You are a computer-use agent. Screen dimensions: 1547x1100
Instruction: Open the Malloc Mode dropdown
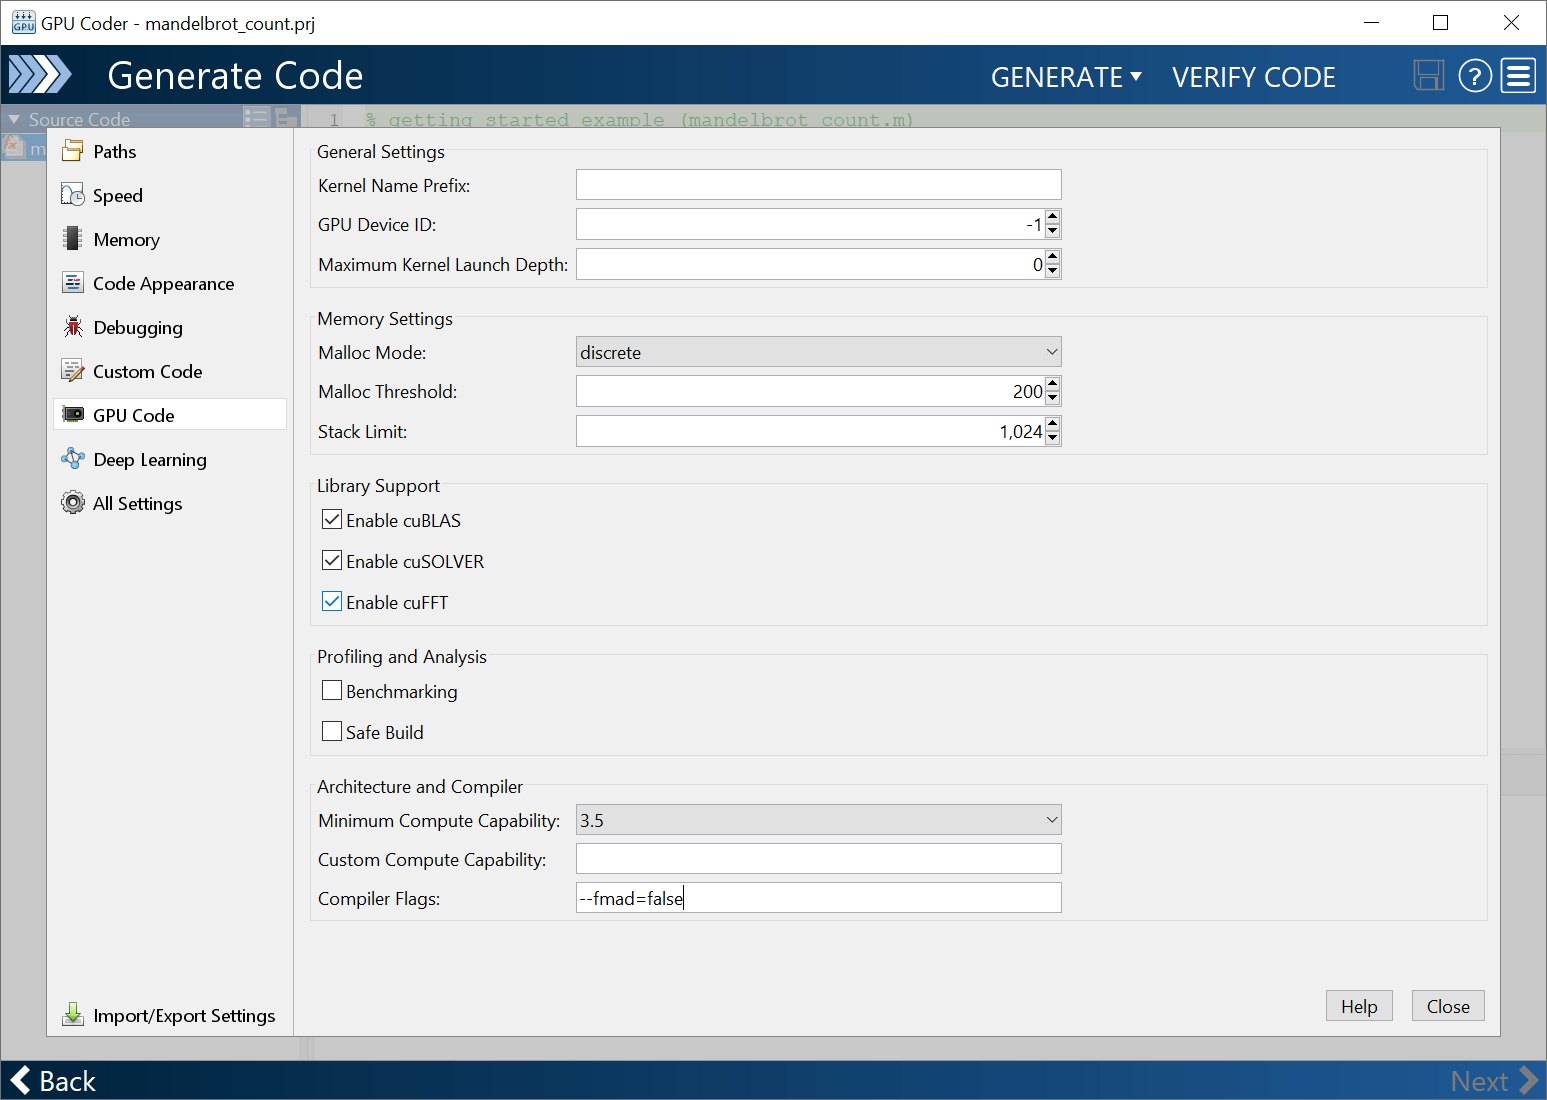pyautogui.click(x=1049, y=351)
